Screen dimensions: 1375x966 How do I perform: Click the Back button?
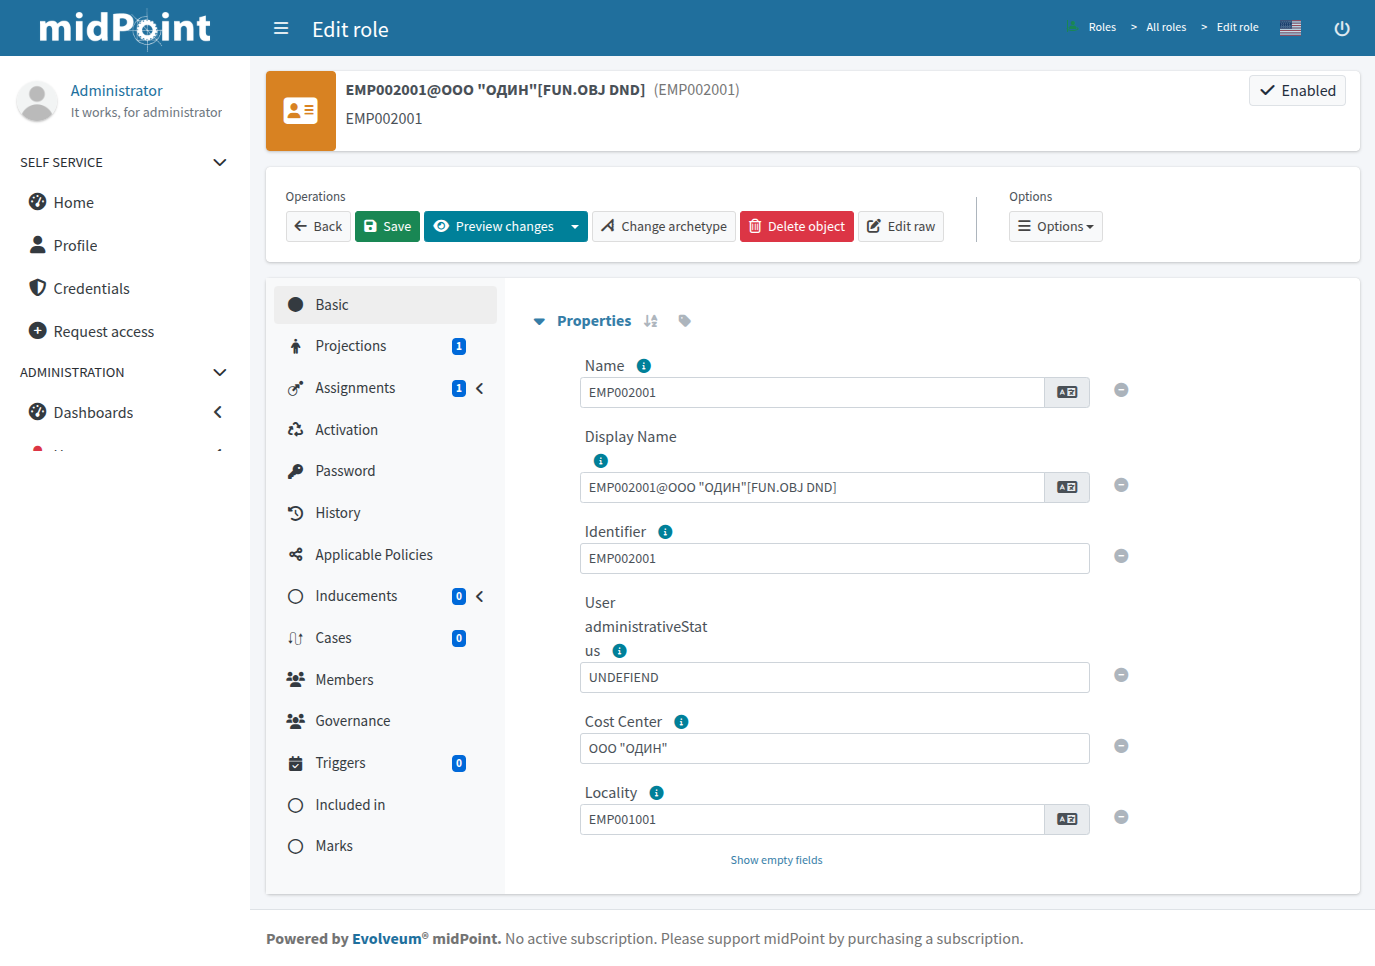coord(318,227)
